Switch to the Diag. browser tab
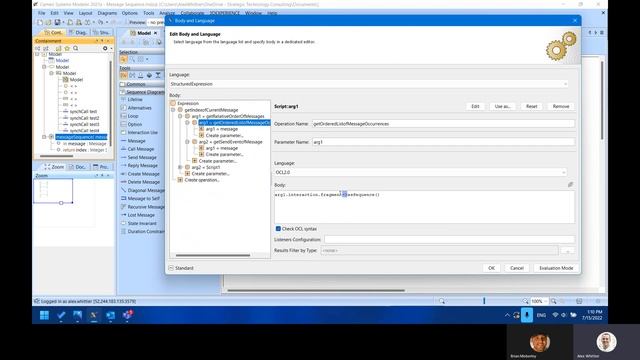Viewport: 640px width, 360px height. tap(78, 32)
